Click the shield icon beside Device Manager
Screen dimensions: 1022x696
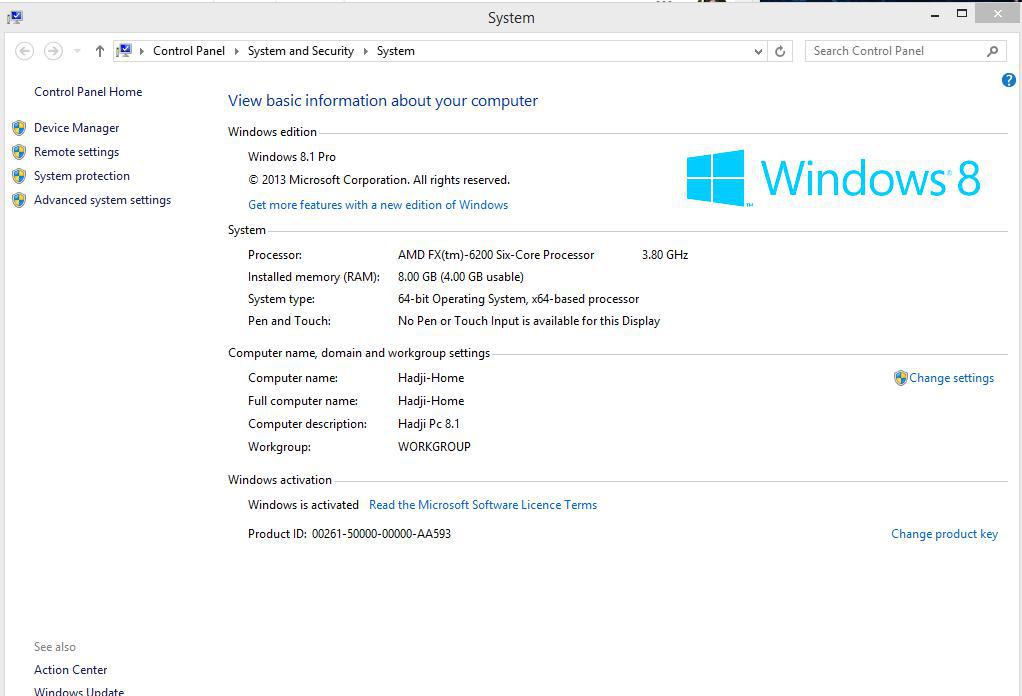tap(19, 128)
